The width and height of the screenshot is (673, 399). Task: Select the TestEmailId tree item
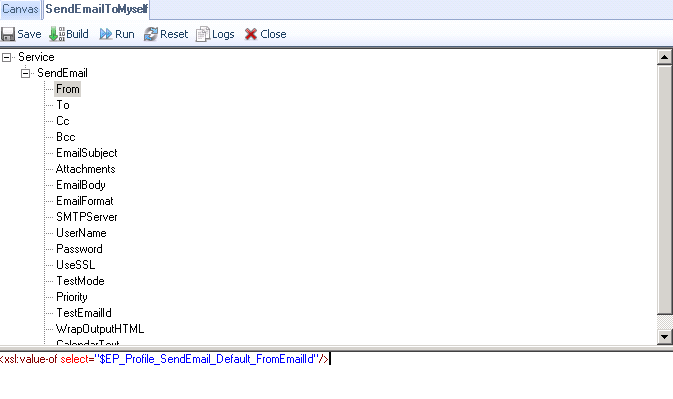(84, 313)
